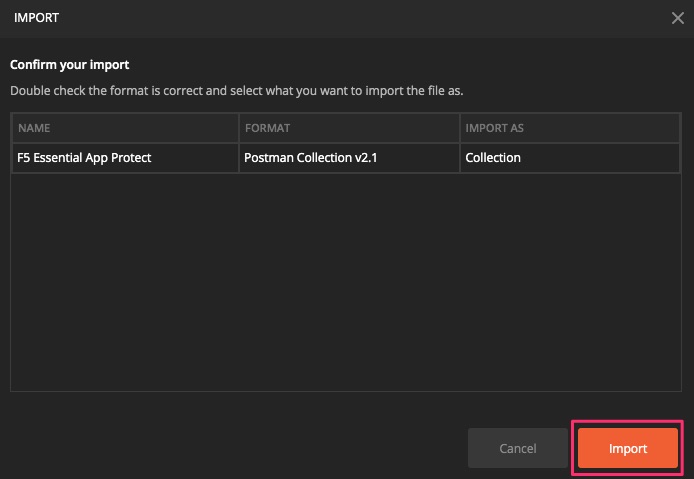
Task: Click the IMPORT dialog title
Action: point(36,18)
